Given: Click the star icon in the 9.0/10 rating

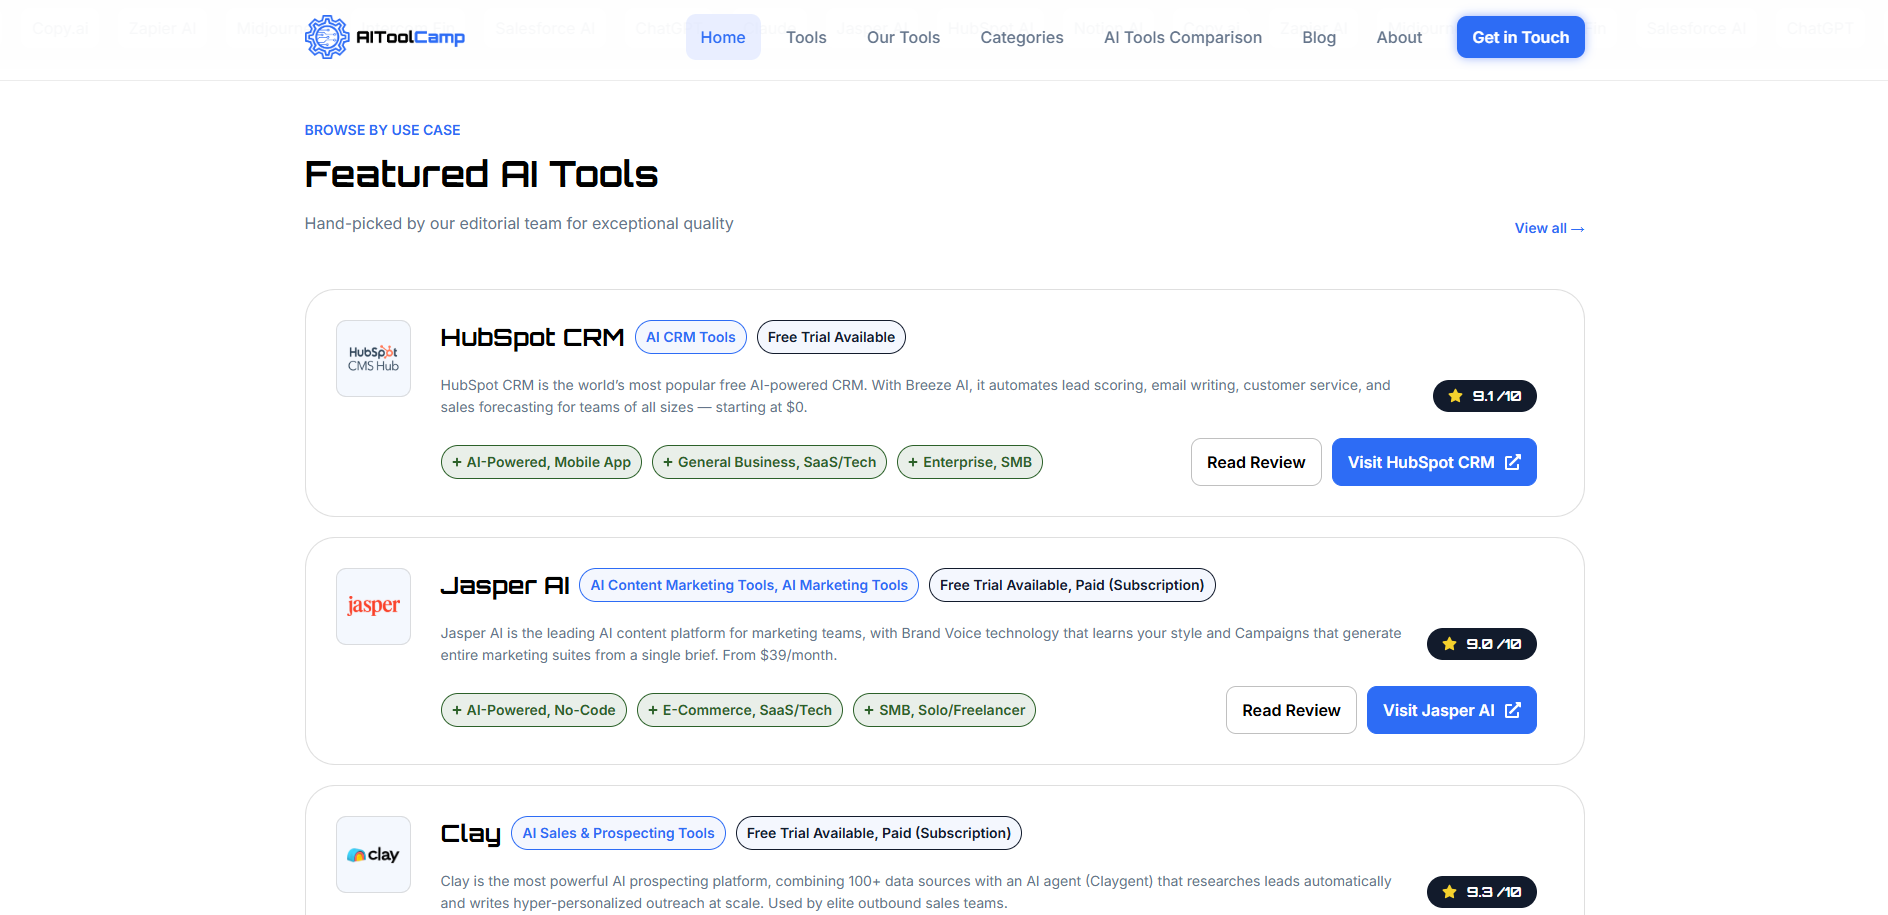Looking at the screenshot, I should tap(1450, 644).
